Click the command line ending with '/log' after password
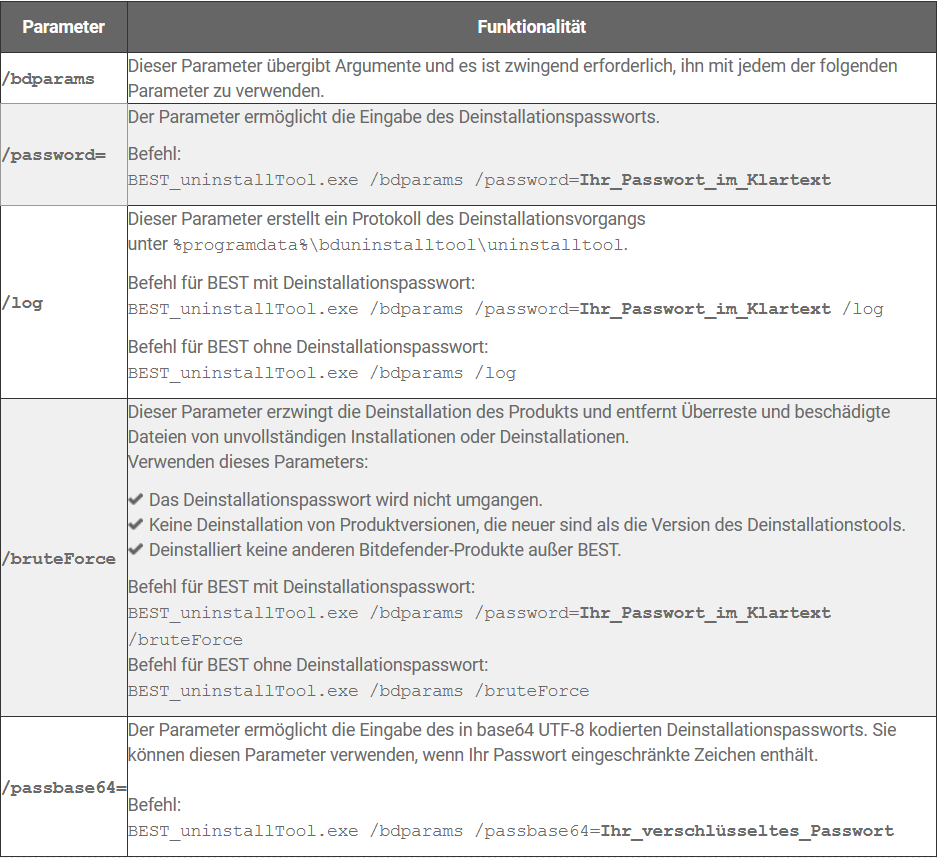This screenshot has width=937, height=859. [506, 309]
